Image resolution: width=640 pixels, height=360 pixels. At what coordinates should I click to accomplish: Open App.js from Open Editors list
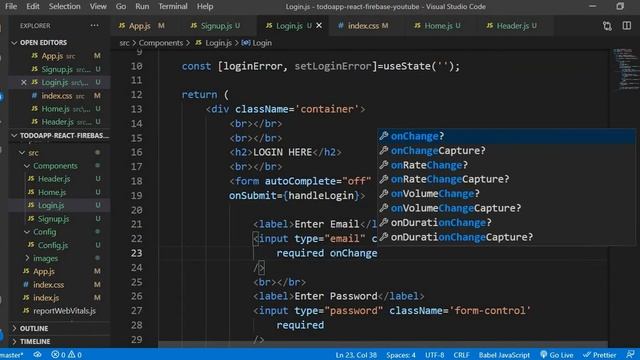59,56
